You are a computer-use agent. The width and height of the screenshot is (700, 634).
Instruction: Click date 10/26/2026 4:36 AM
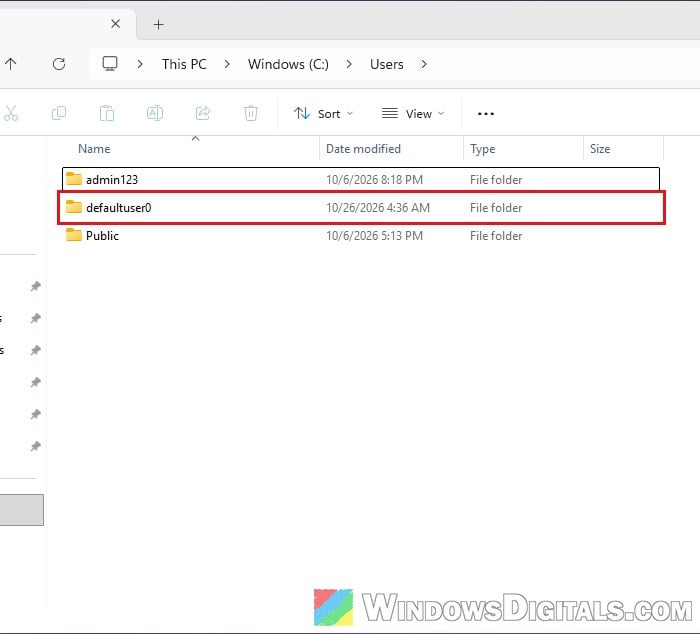pyautogui.click(x=378, y=208)
